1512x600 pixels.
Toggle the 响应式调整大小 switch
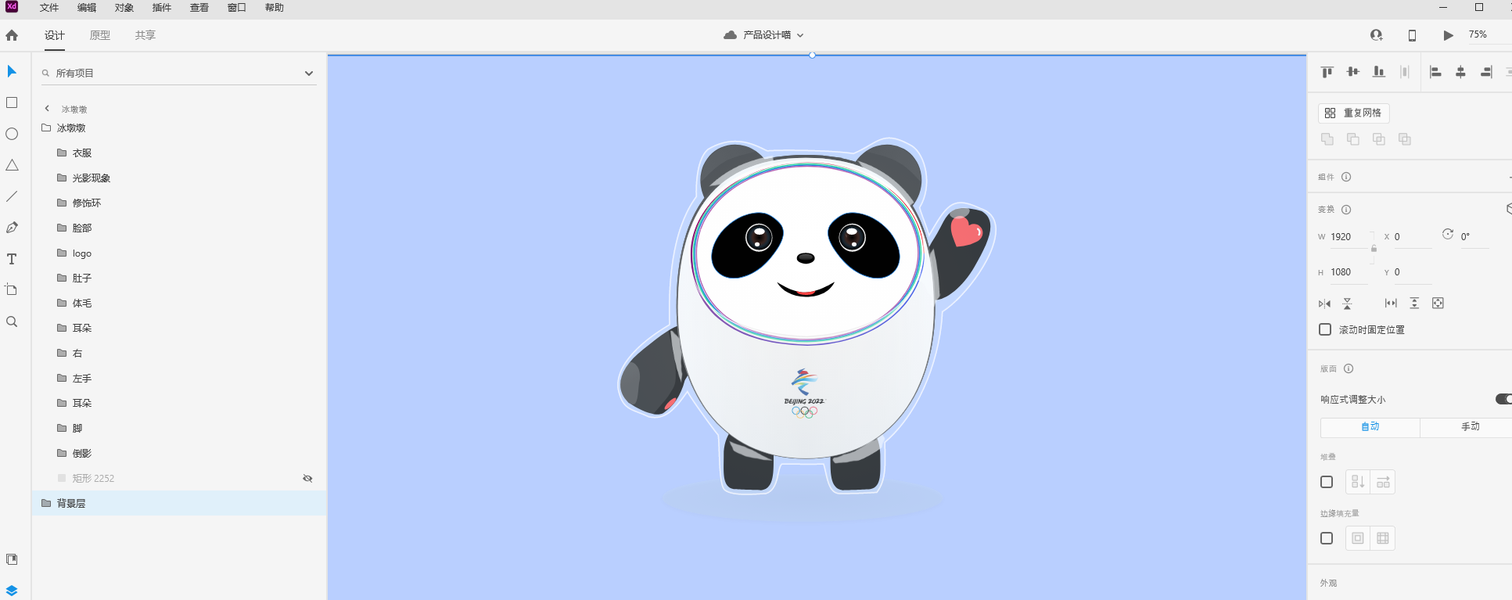click(1504, 399)
